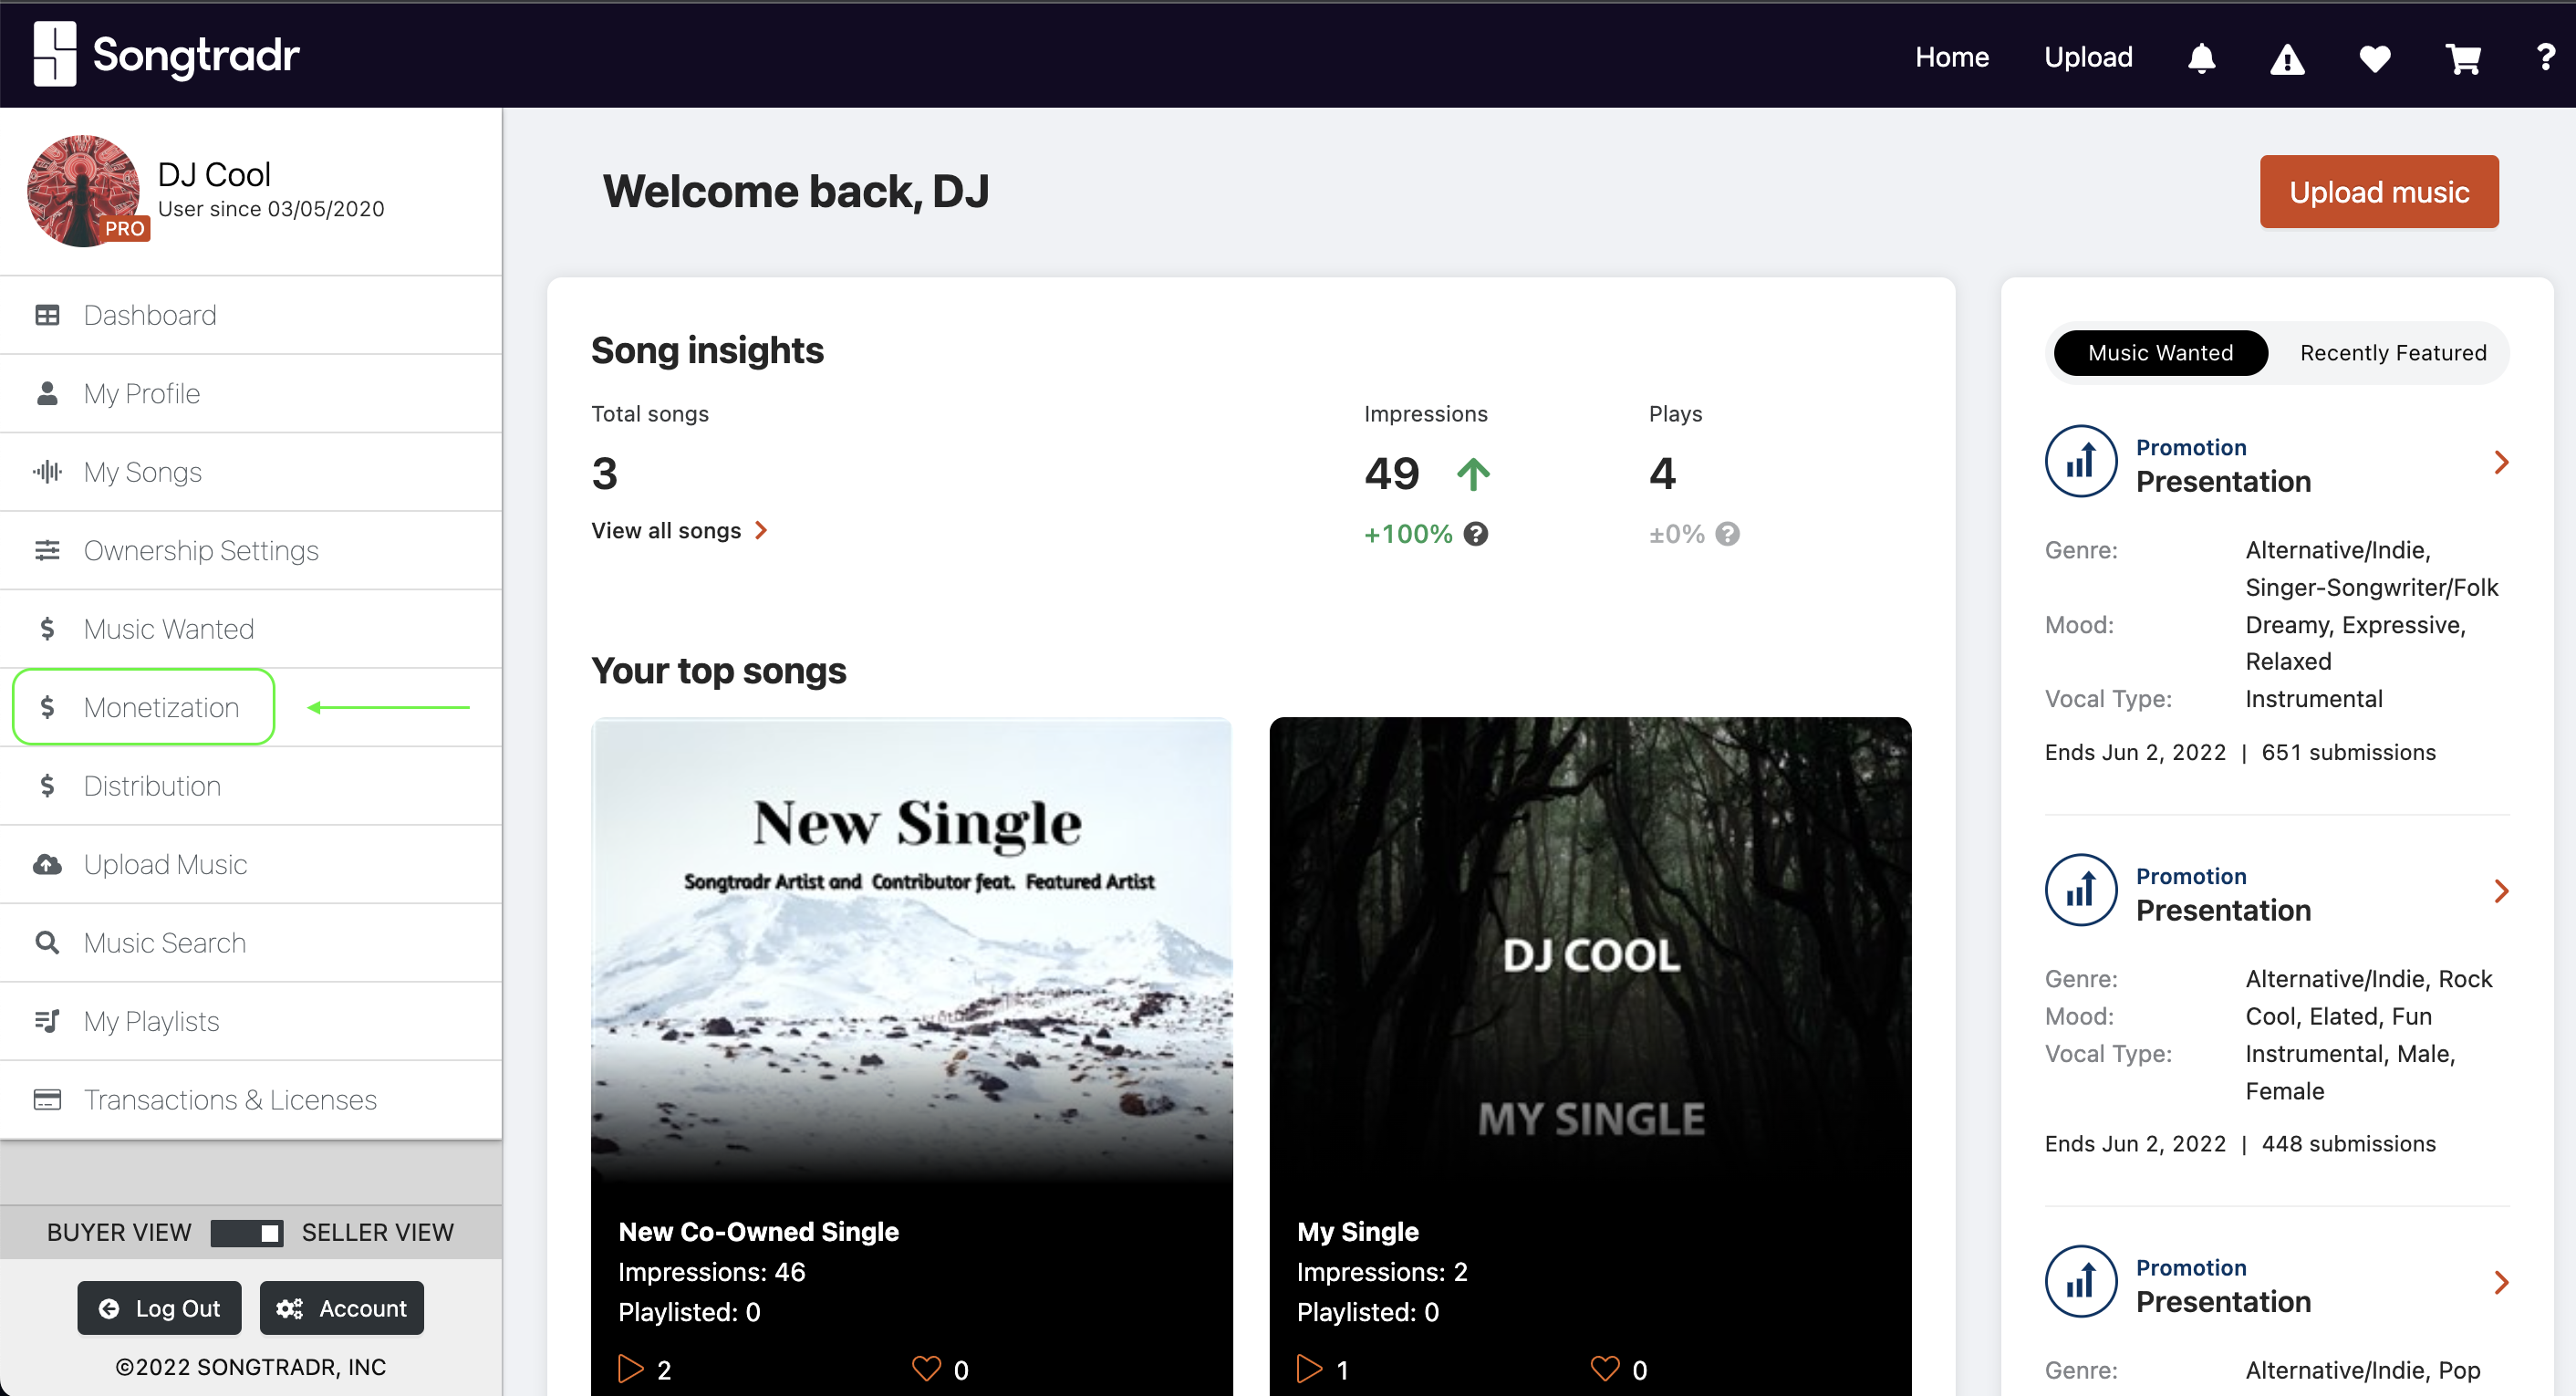Click the third Promotion Presentation chart icon
Screen dimensions: 2576x1396
(2081, 1281)
